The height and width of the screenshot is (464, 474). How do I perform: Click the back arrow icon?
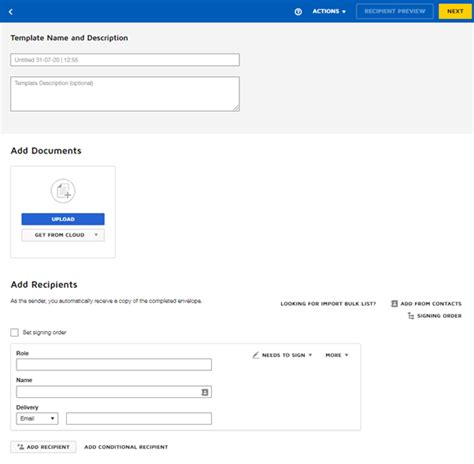[11, 12]
